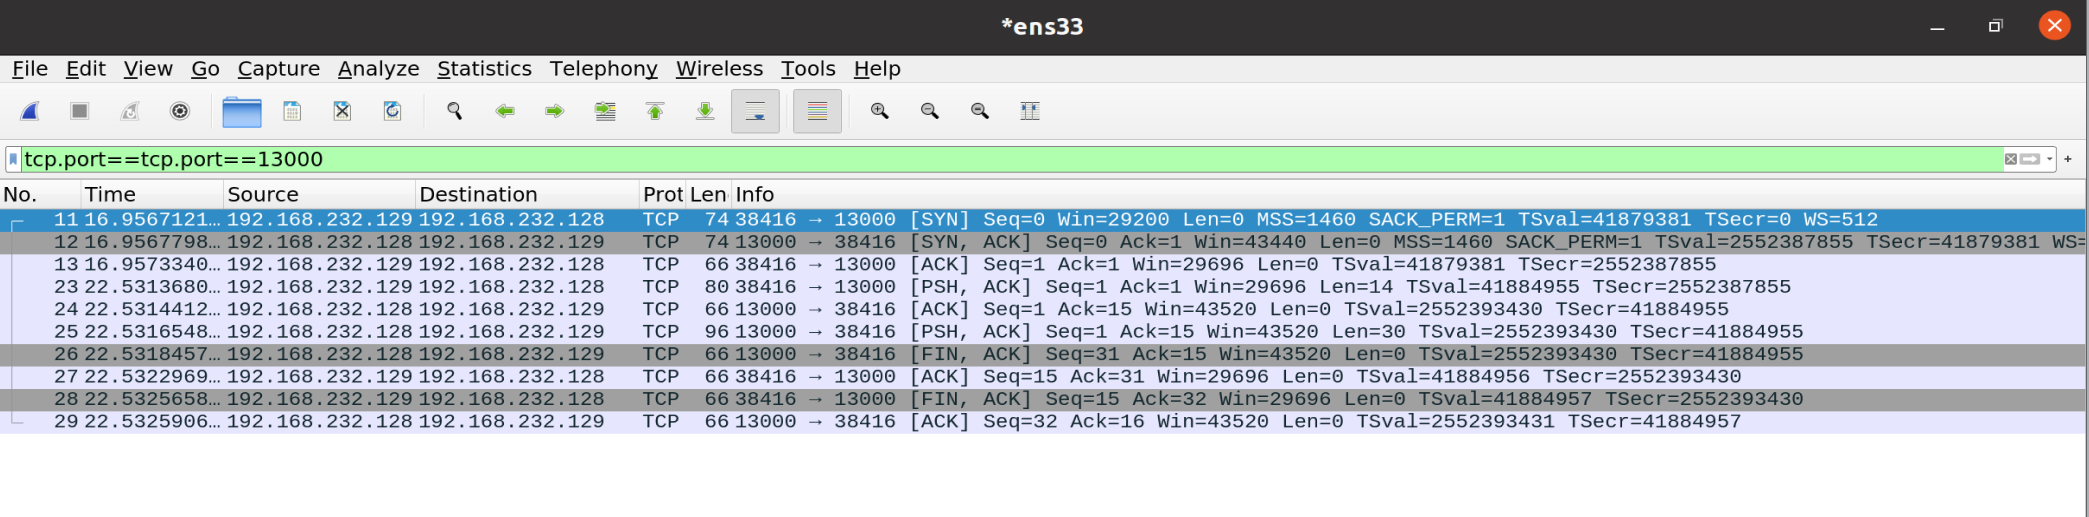
Task: Start capture with the shark fin icon
Action: click(30, 111)
